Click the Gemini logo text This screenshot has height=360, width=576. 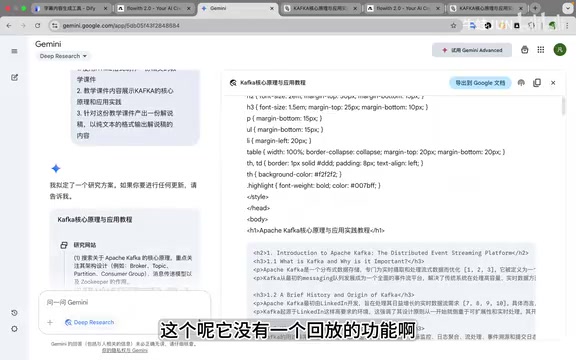click(x=48, y=44)
